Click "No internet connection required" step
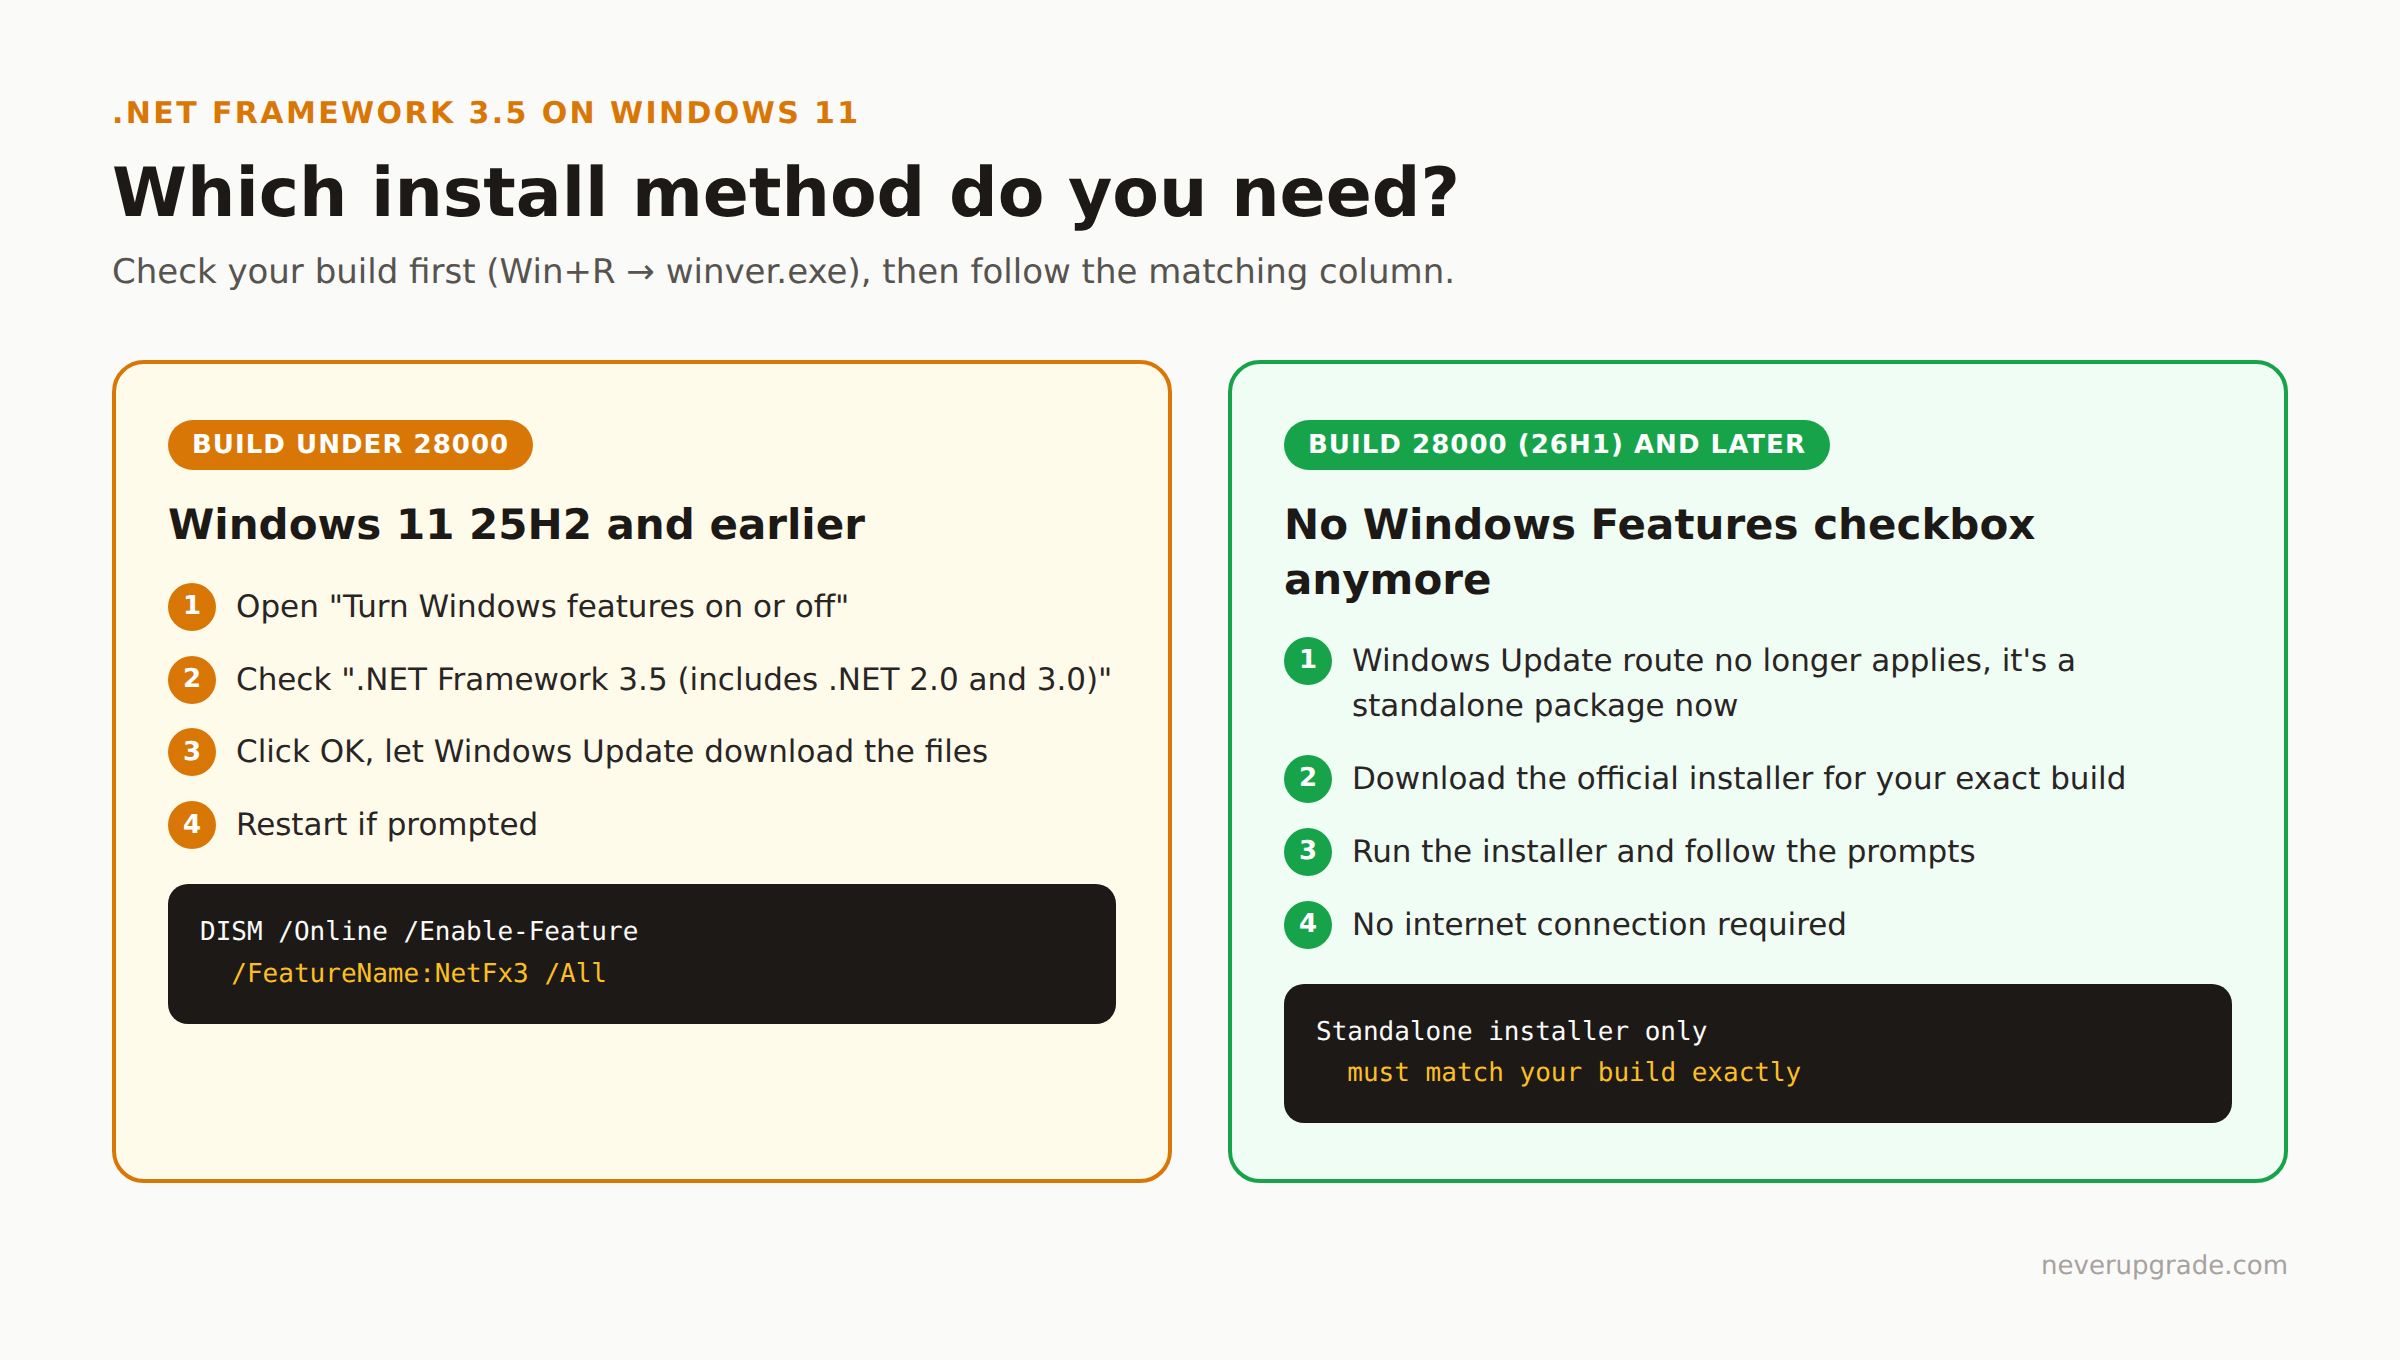This screenshot has width=2400, height=1360. tap(1599, 924)
